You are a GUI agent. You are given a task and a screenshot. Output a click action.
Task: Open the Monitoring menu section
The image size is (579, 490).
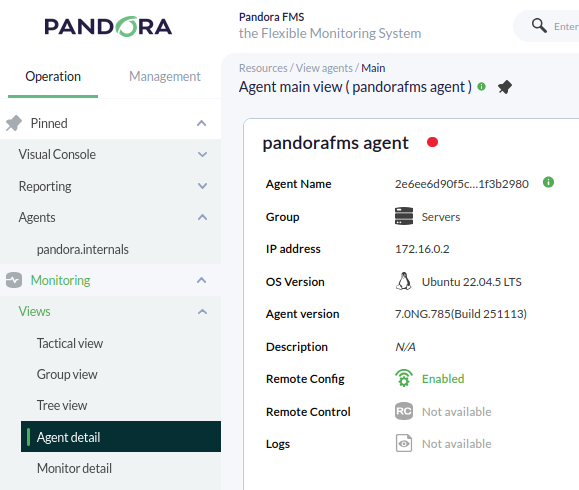61,280
